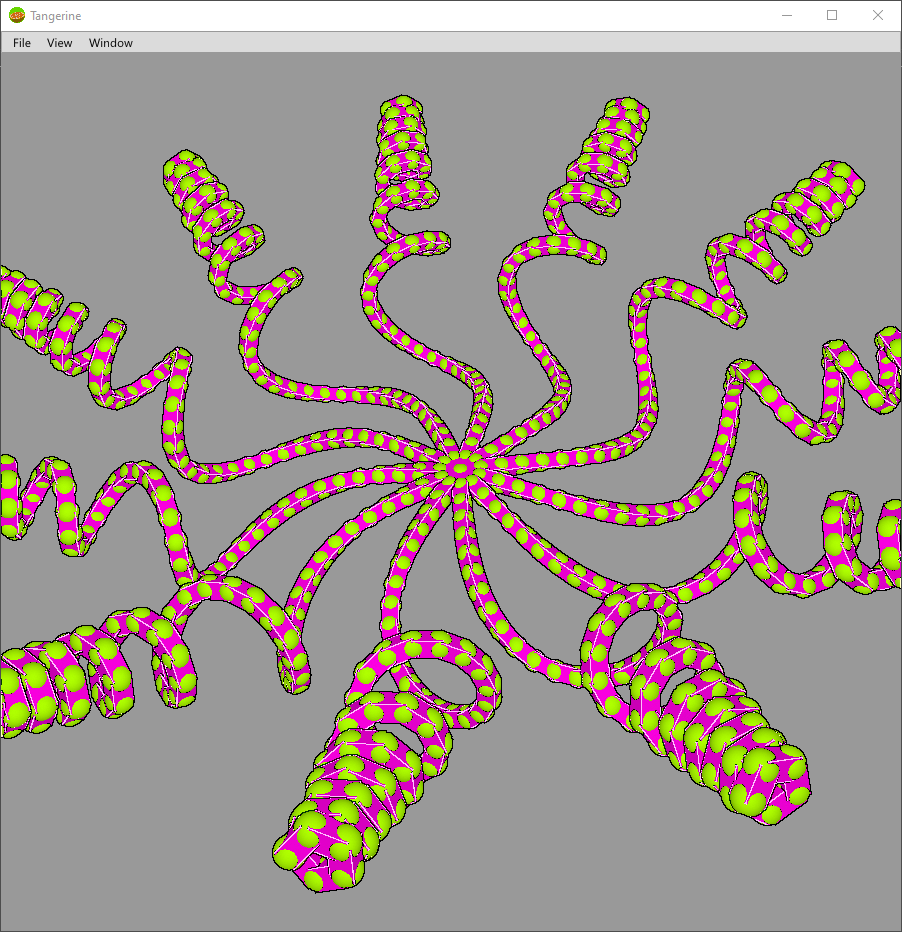This screenshot has width=902, height=932.
Task: Close the Tangerine window
Action: (x=878, y=15)
